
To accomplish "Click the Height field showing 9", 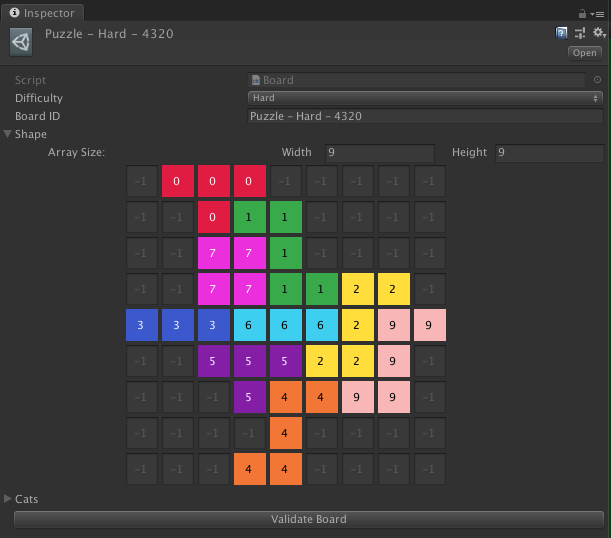I will pyautogui.click(x=549, y=153).
